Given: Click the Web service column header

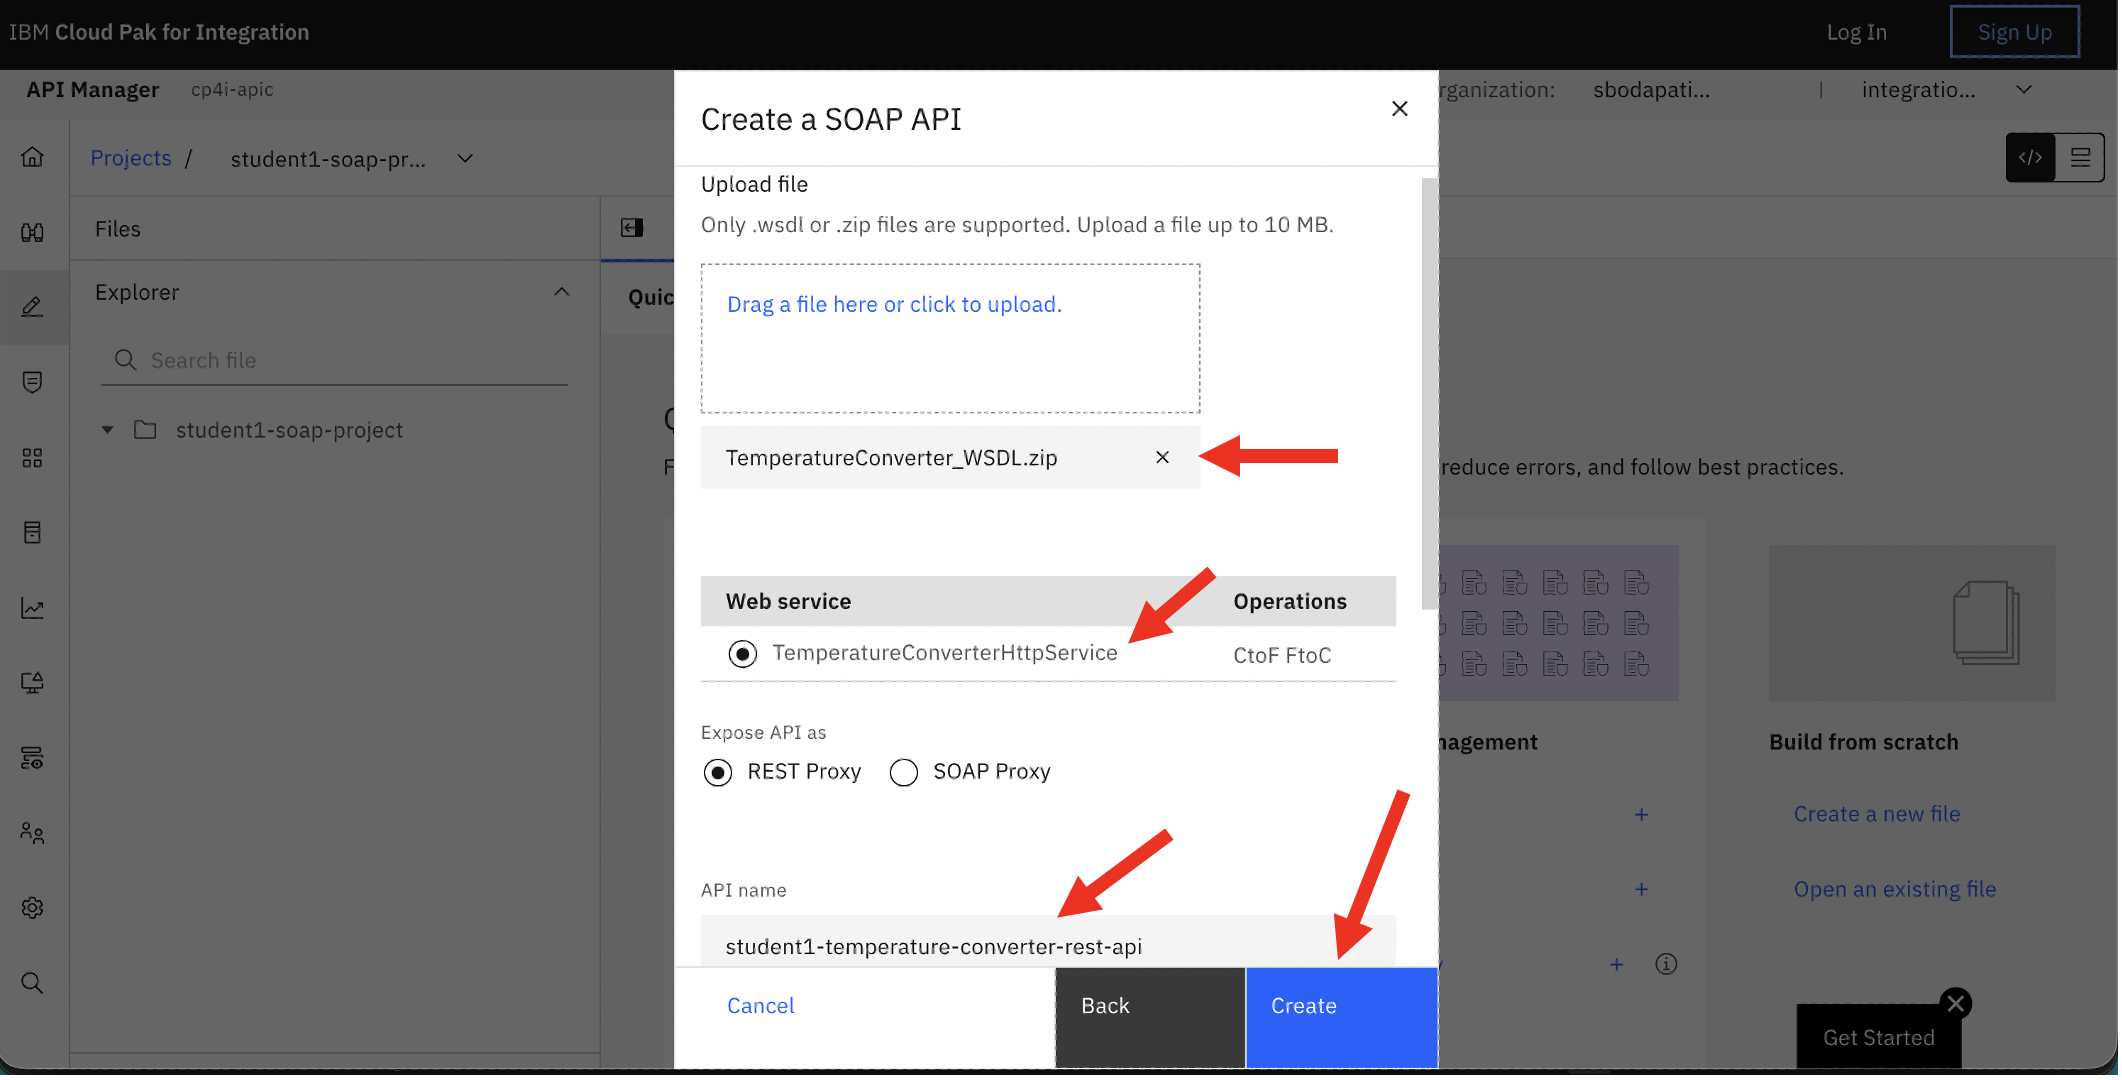Looking at the screenshot, I should click(x=790, y=603).
